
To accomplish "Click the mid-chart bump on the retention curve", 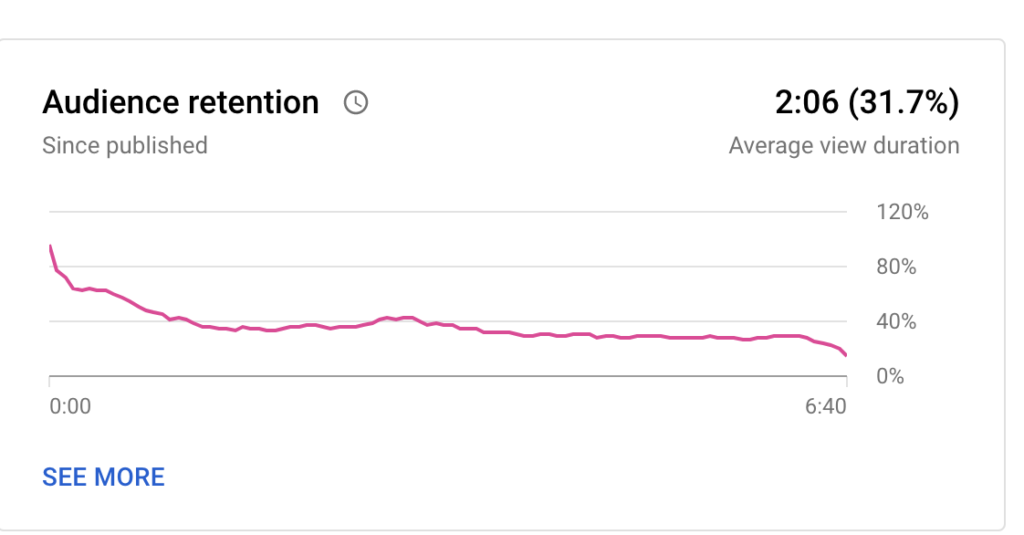I will point(398,318).
